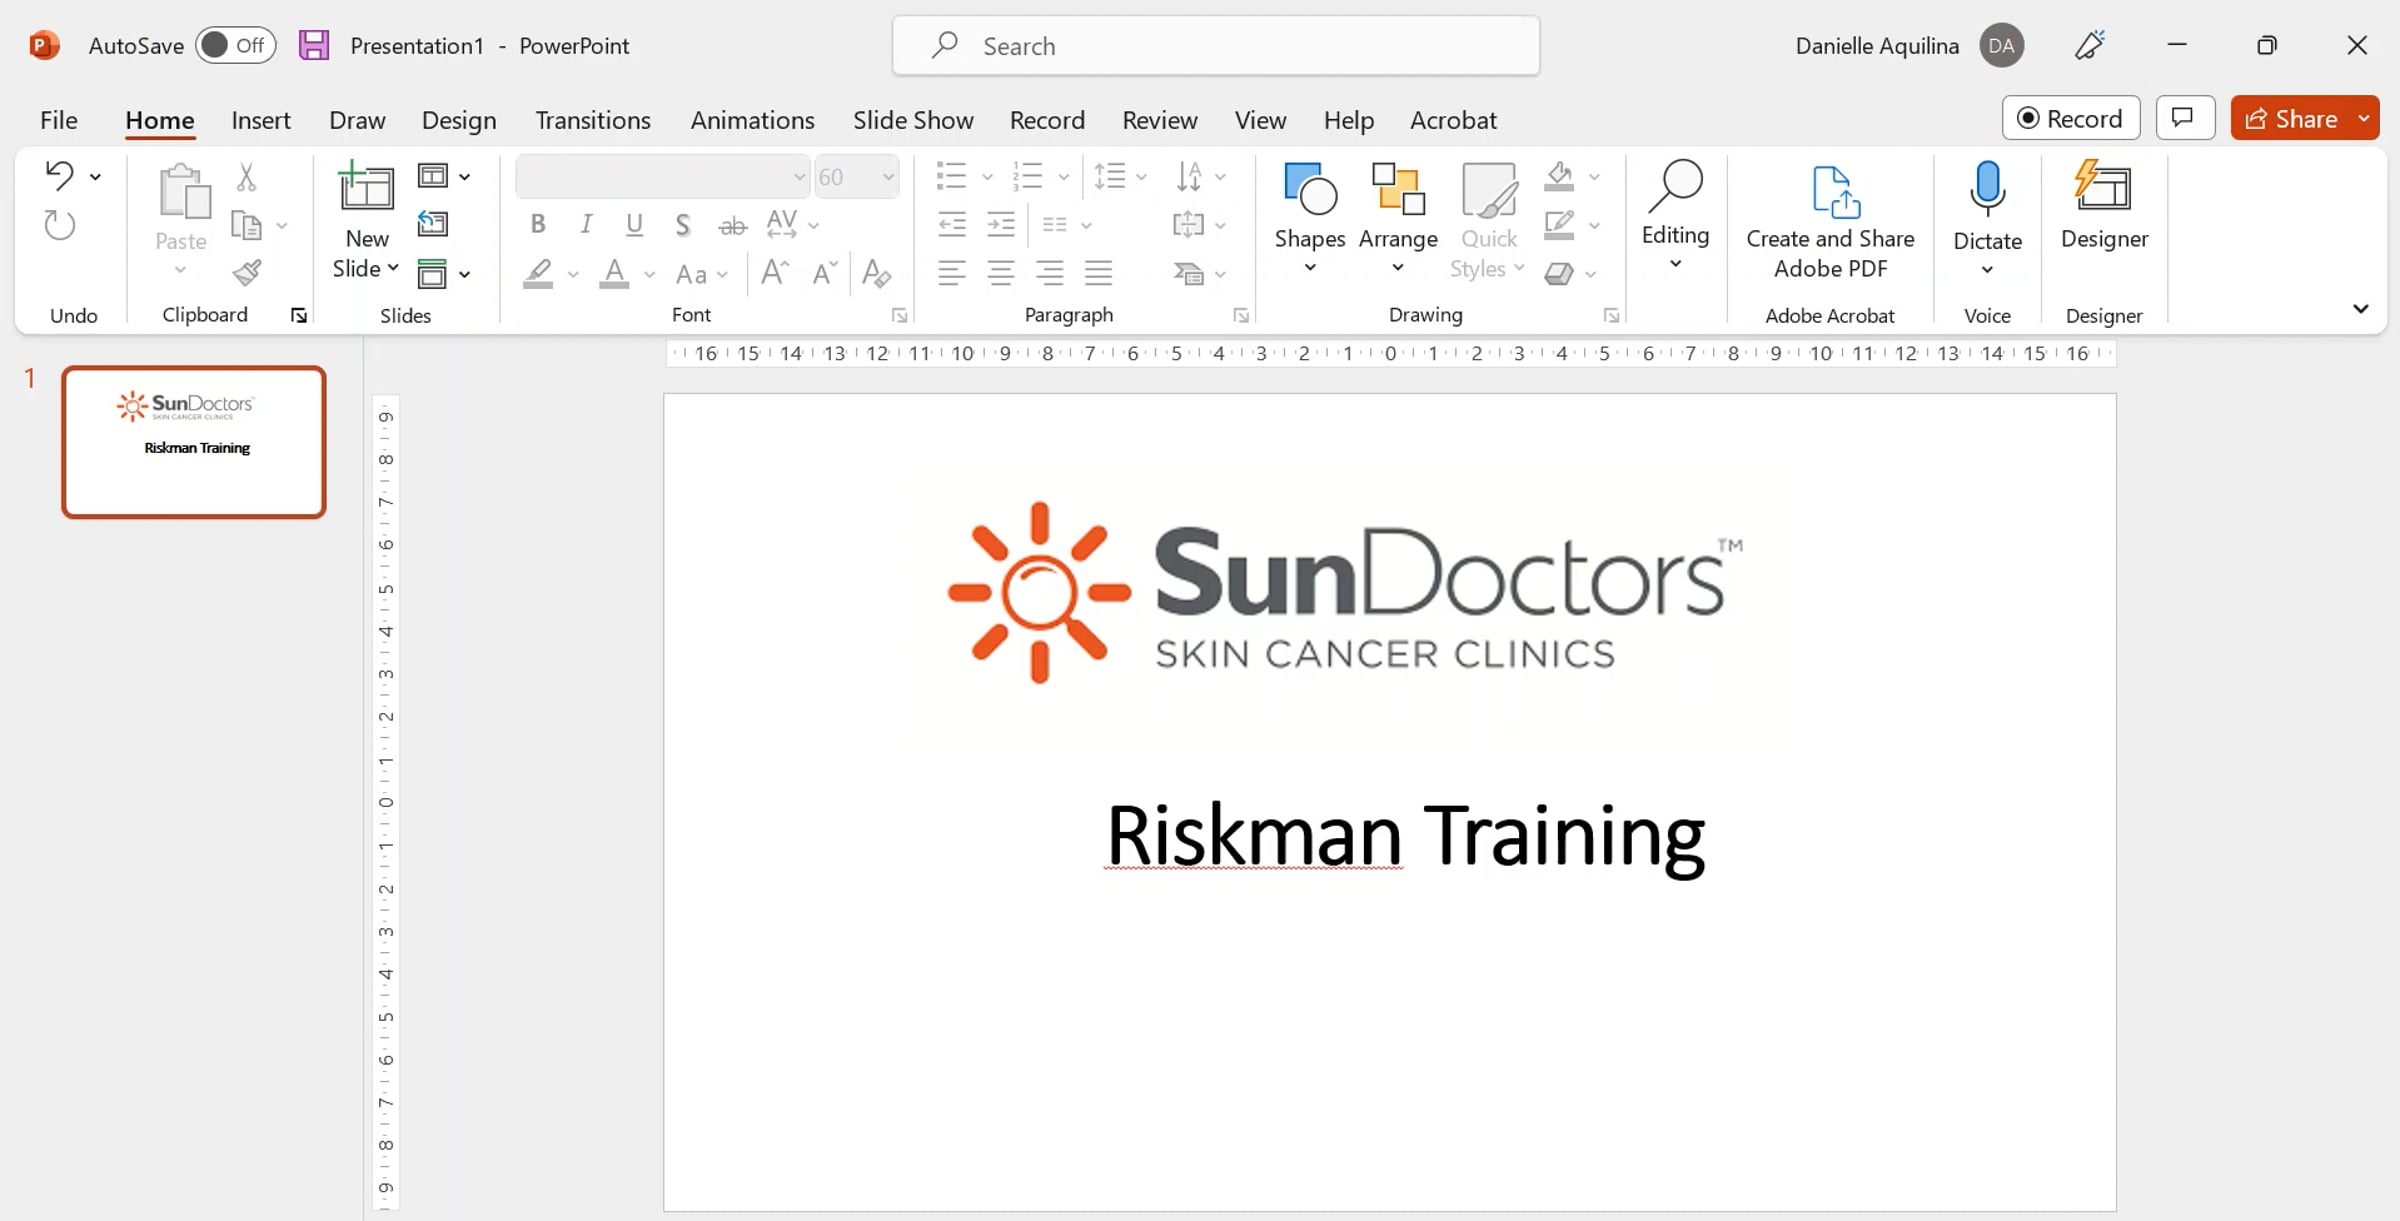The width and height of the screenshot is (2400, 1221).
Task: Click the Share button
Action: click(x=2292, y=118)
